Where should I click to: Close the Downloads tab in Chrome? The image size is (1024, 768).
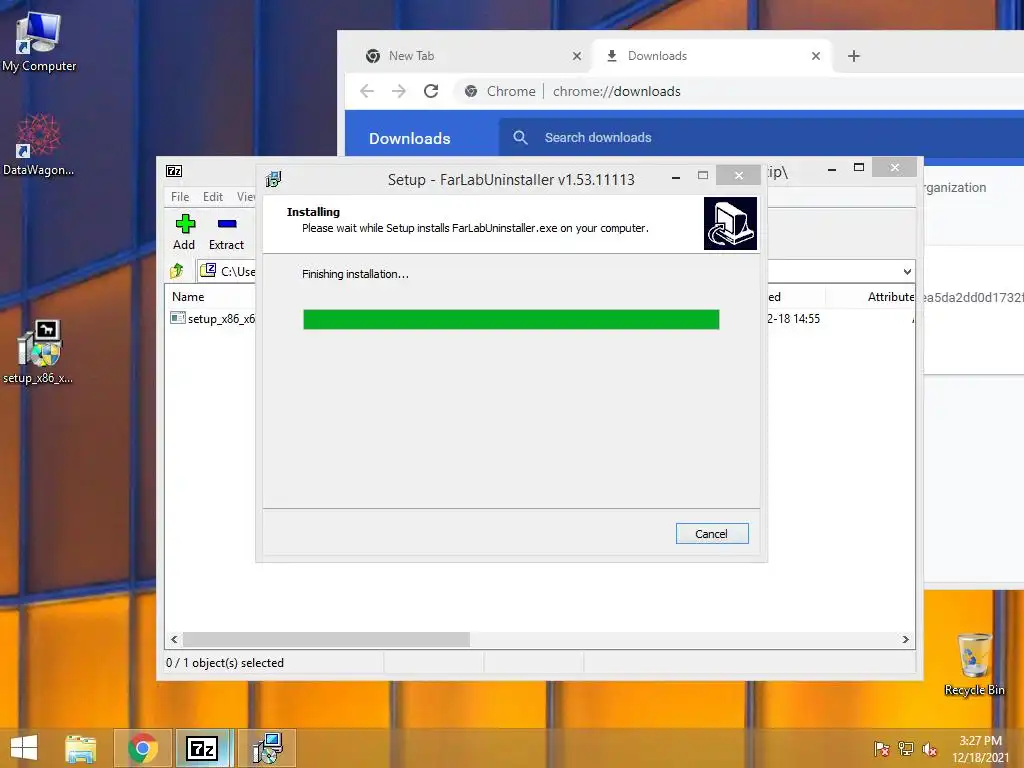(x=816, y=56)
